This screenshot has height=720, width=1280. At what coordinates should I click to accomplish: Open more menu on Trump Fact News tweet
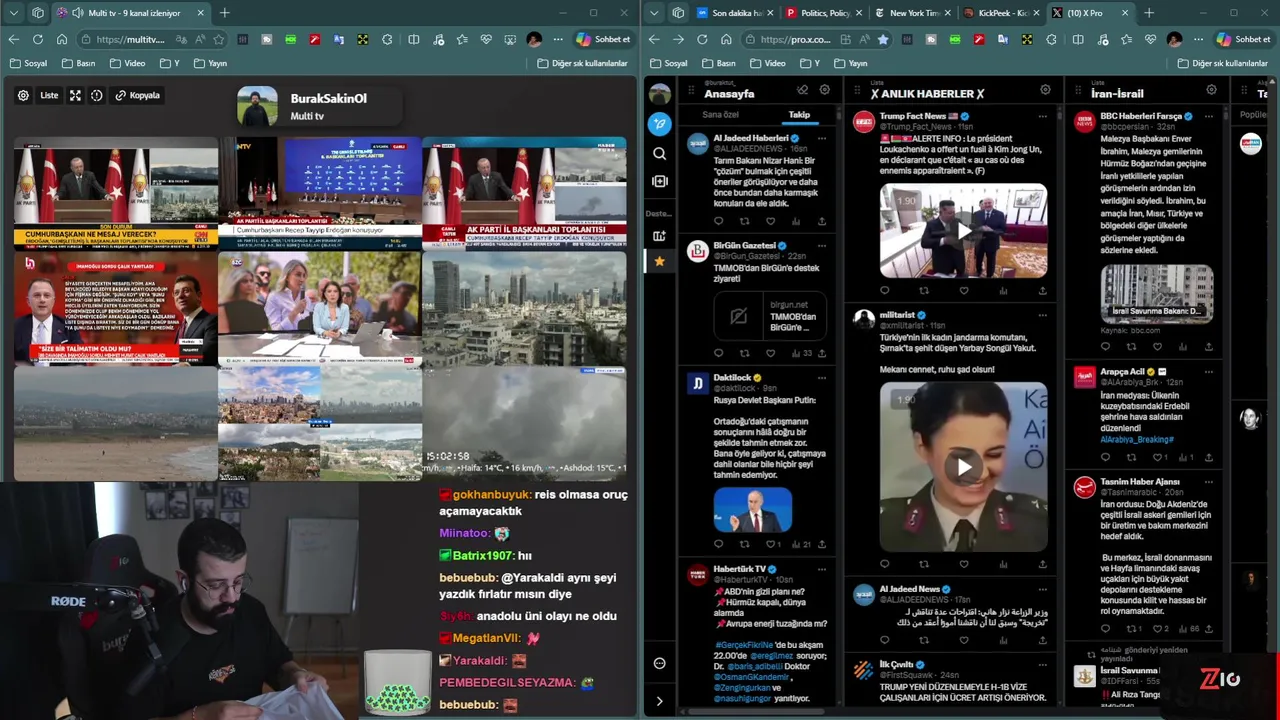(x=1042, y=116)
